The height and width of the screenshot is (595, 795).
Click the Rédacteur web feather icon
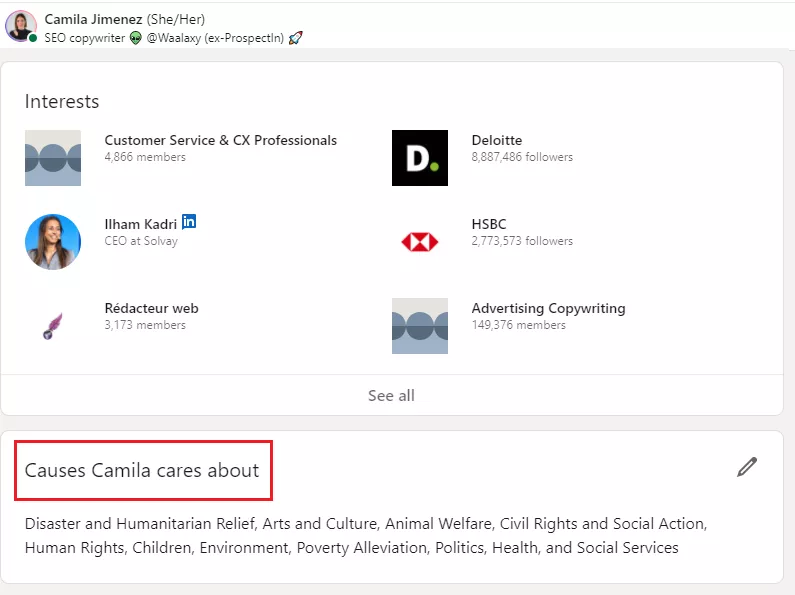(53, 326)
